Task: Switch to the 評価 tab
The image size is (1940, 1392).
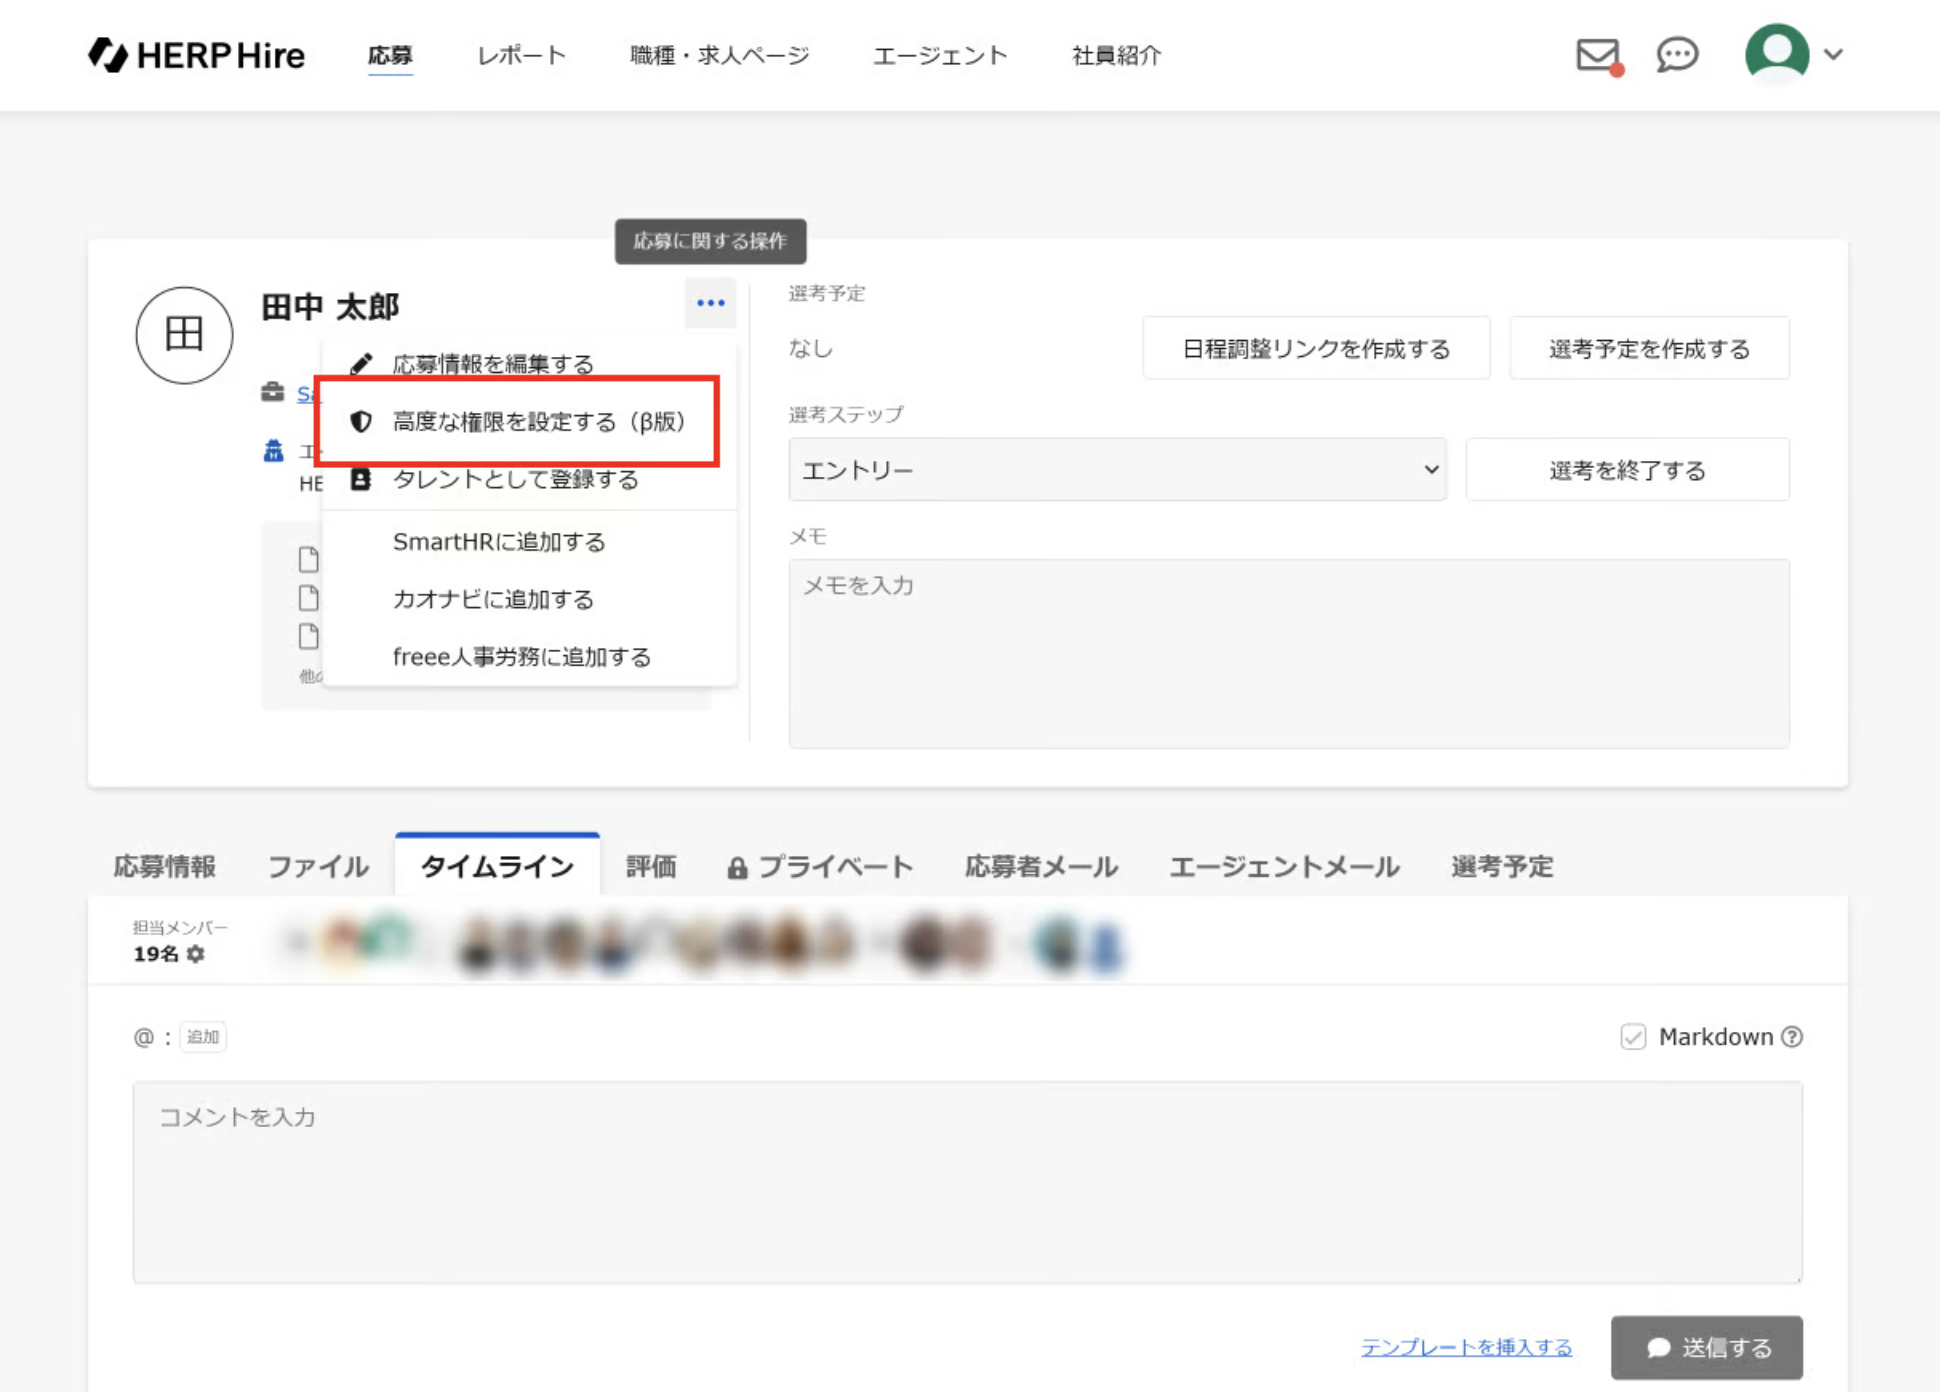Action: 651,866
